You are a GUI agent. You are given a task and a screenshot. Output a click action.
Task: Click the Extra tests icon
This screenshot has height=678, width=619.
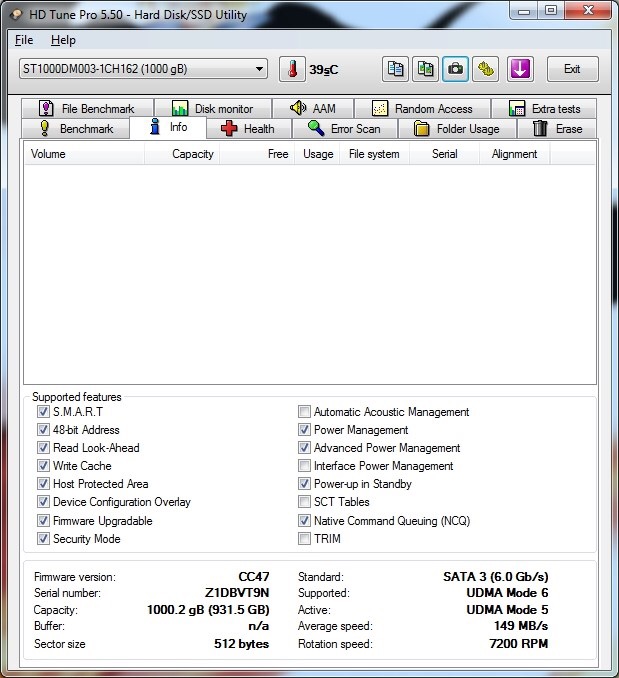click(x=517, y=108)
